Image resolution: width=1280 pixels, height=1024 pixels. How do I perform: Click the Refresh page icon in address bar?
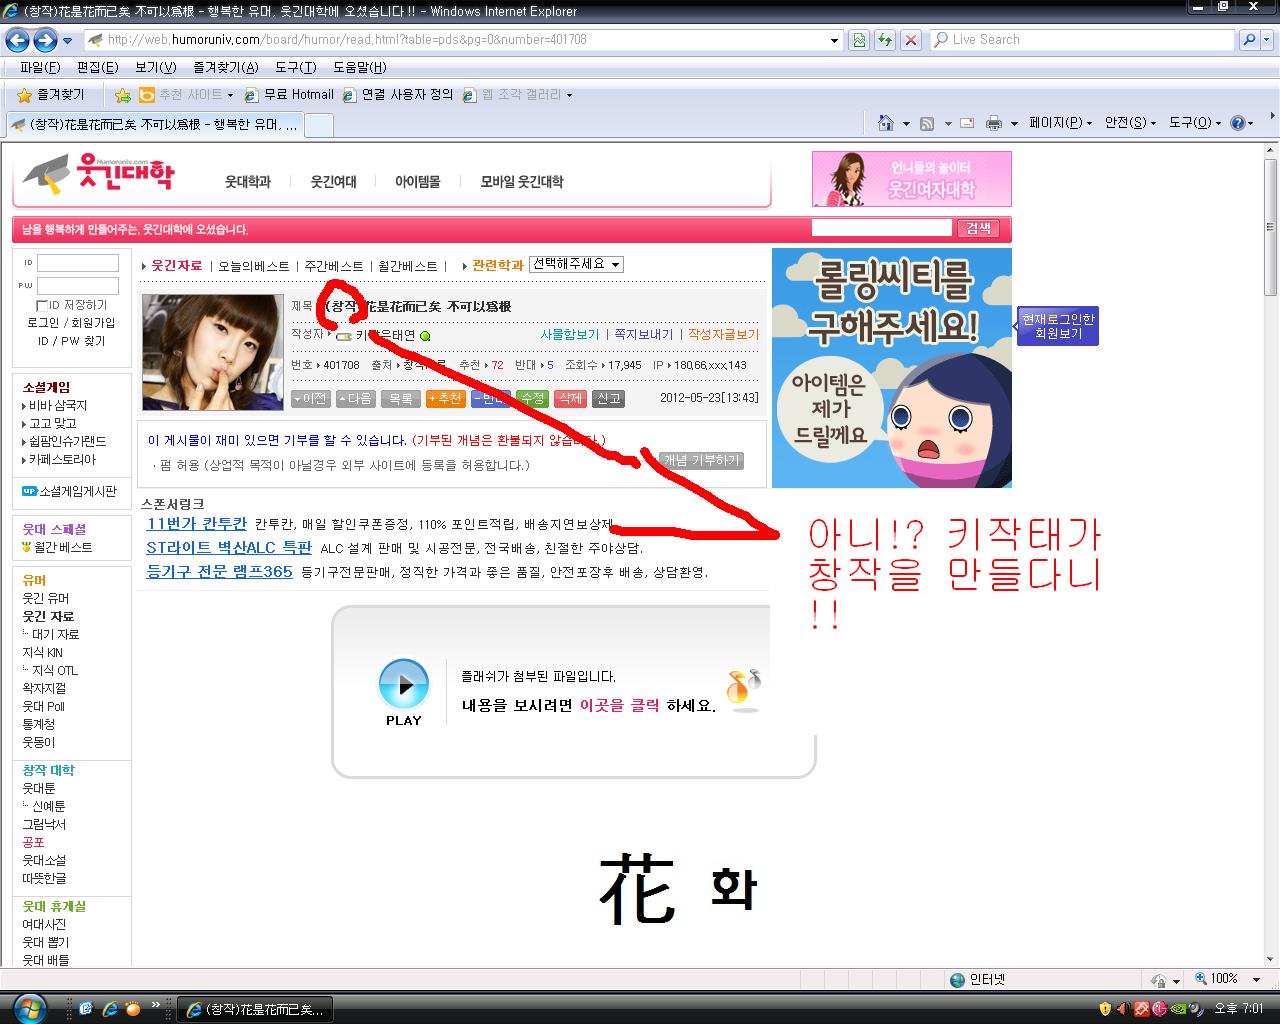[884, 40]
